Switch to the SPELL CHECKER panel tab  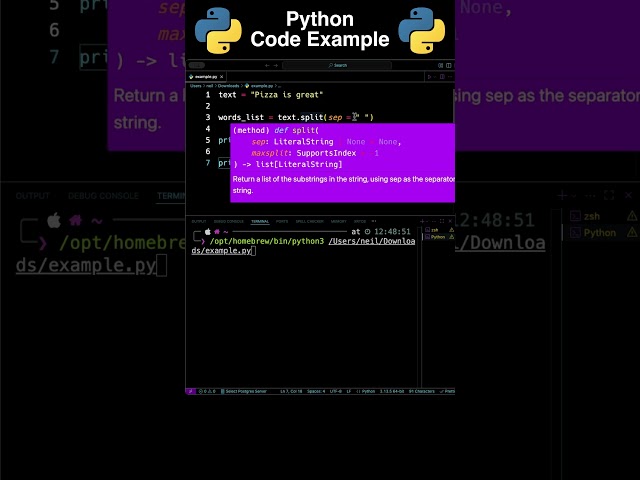309,221
